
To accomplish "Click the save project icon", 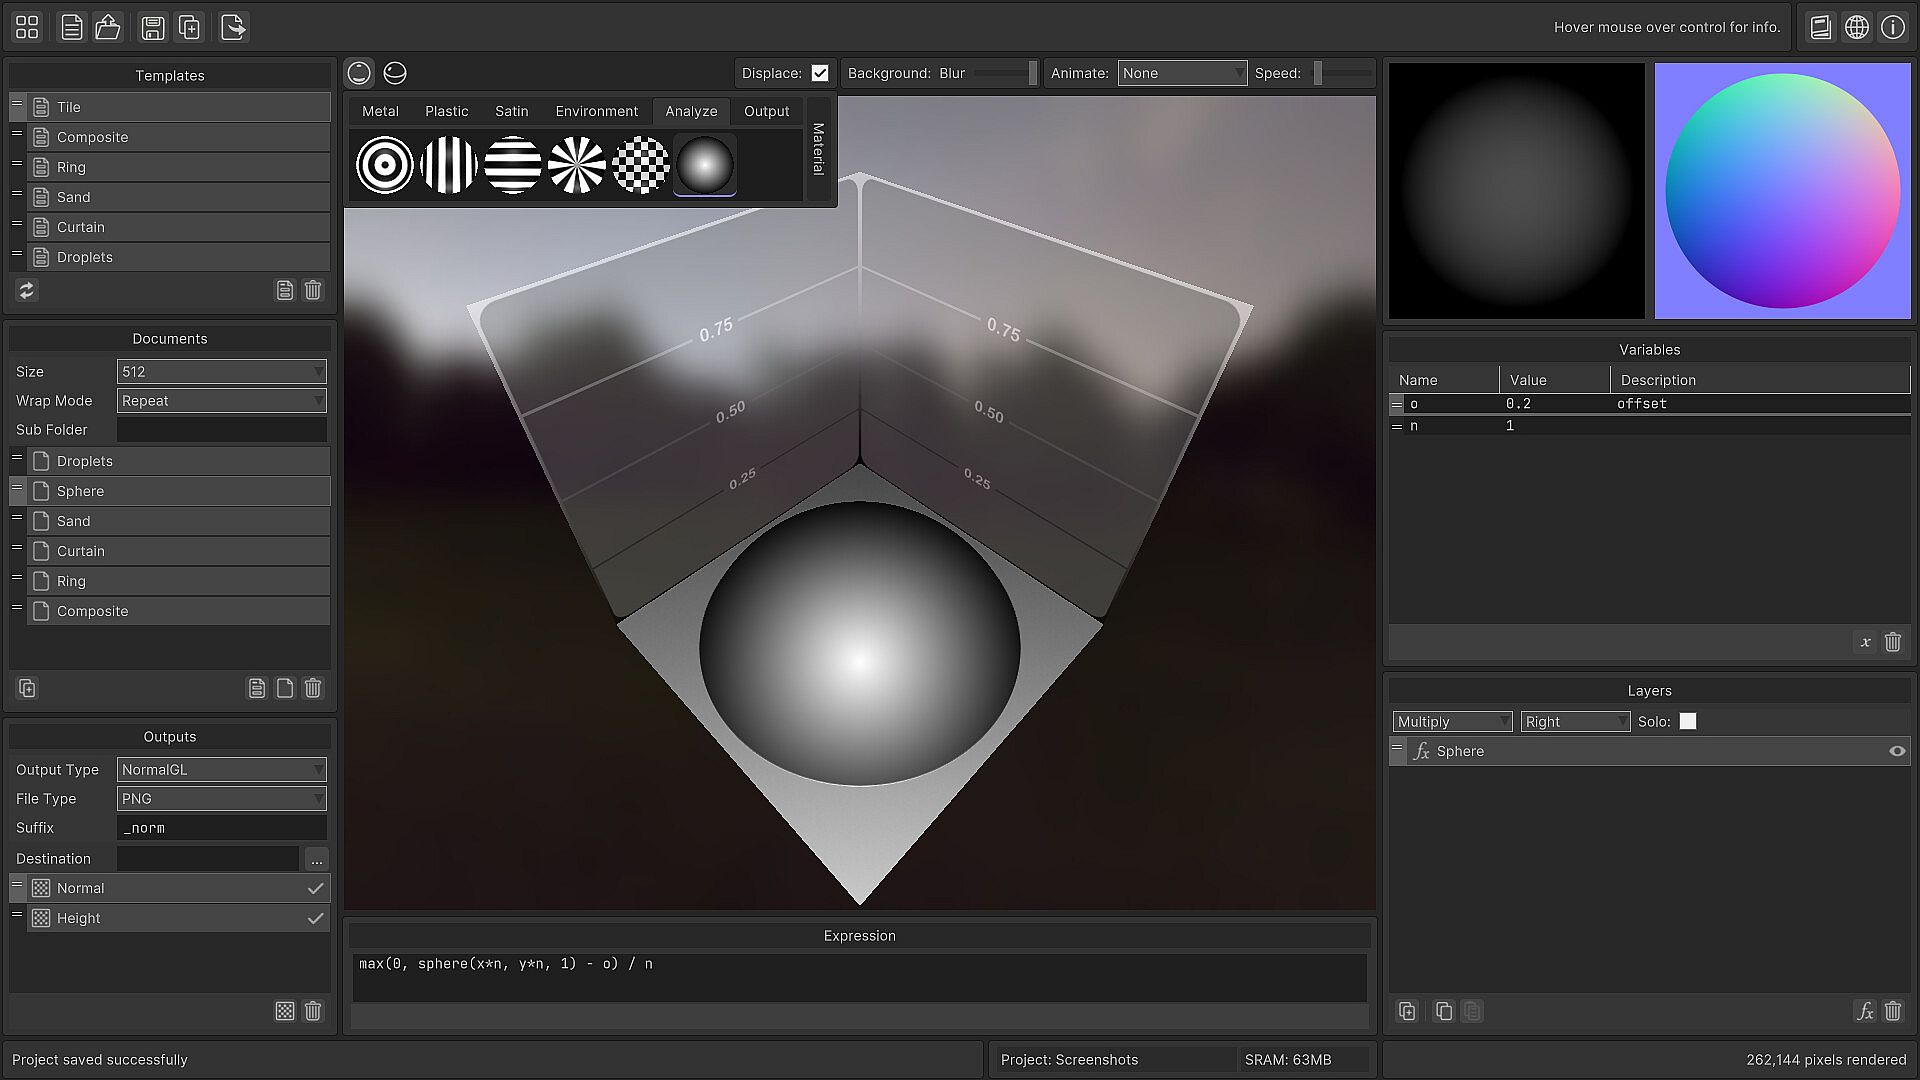I will (x=152, y=27).
